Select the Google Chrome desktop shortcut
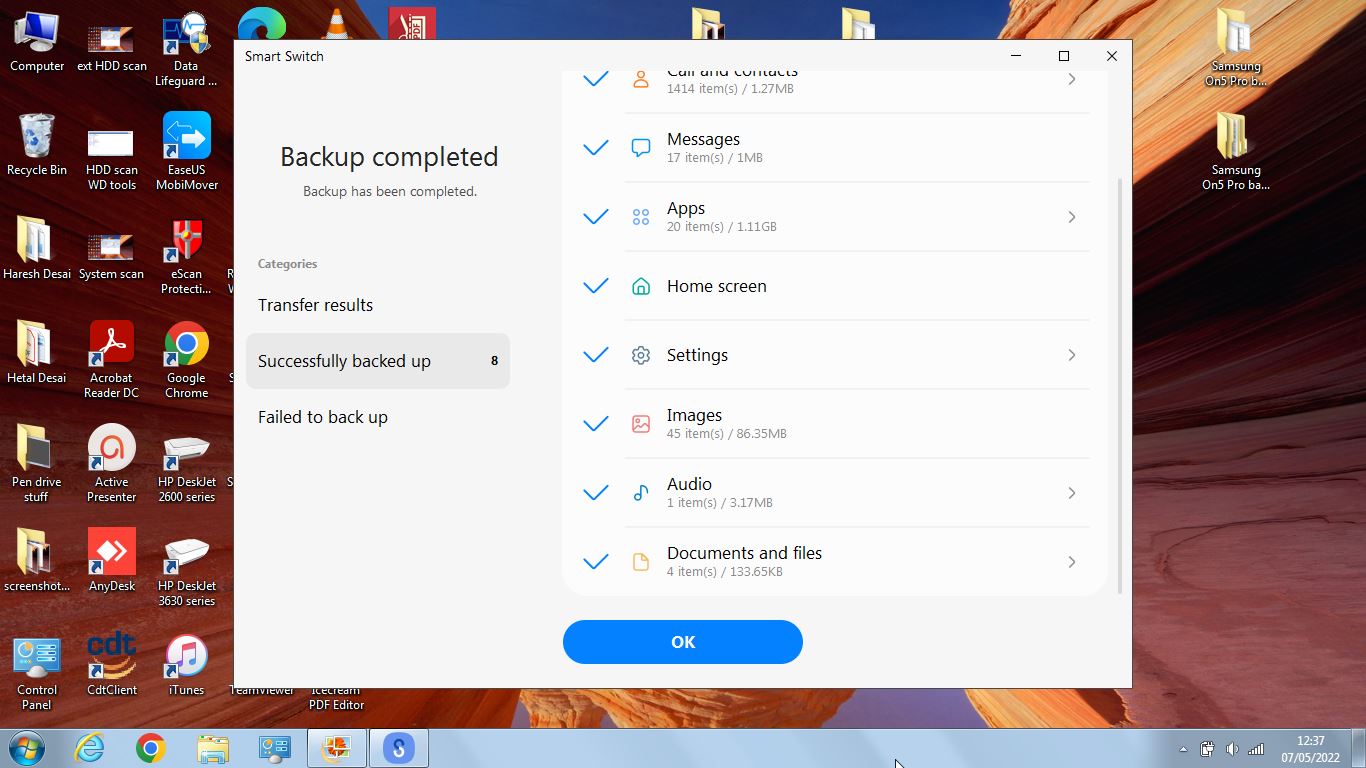 click(x=187, y=360)
